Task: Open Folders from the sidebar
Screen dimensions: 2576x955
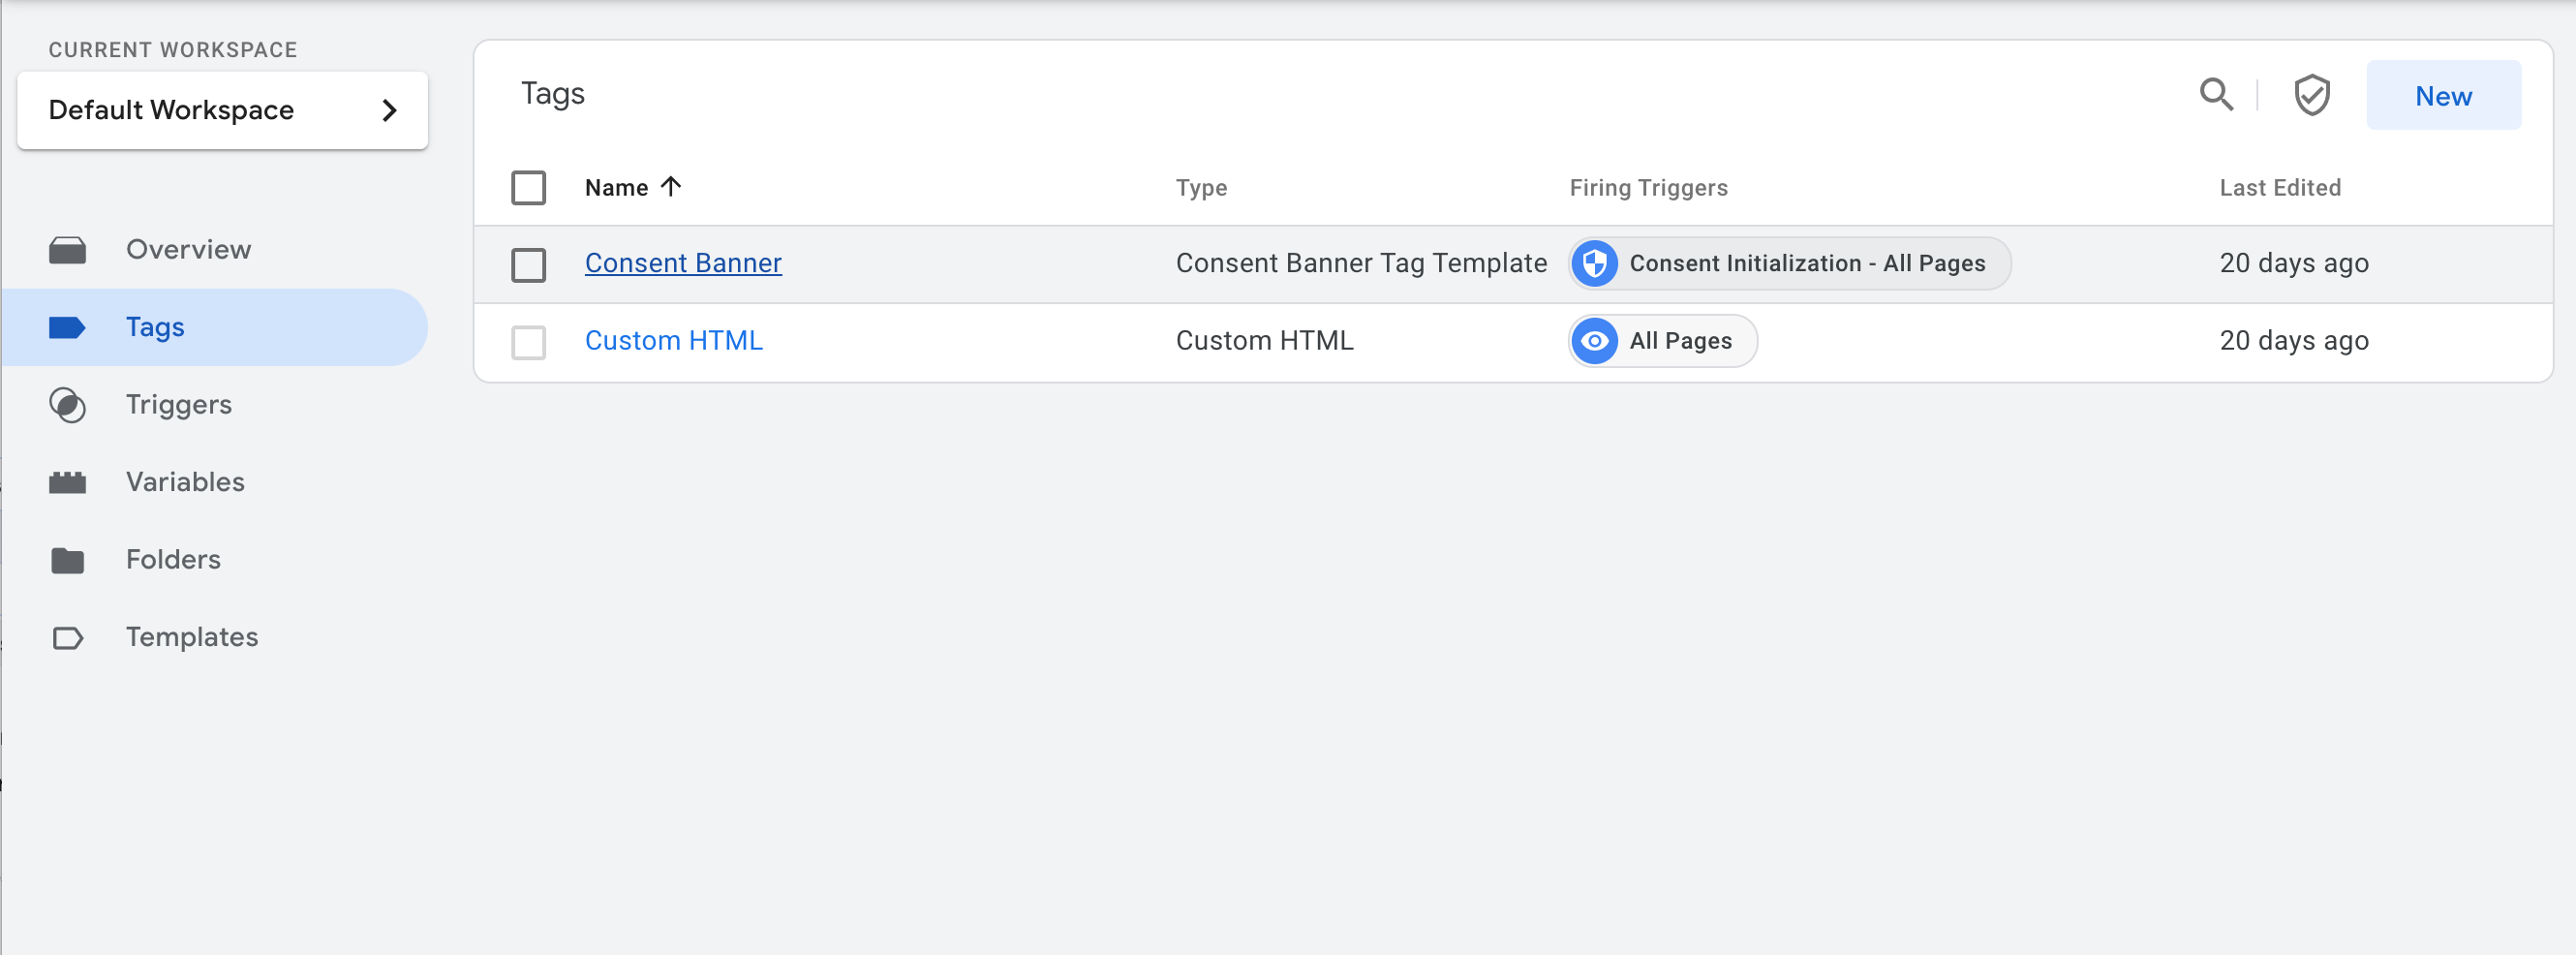Action: point(214,560)
